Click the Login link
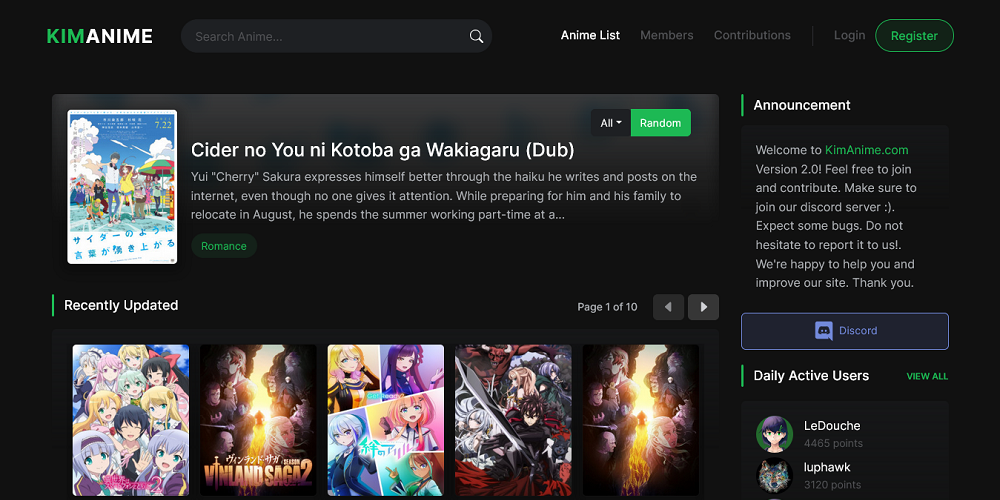Viewport: 1000px width, 500px height. pos(849,36)
